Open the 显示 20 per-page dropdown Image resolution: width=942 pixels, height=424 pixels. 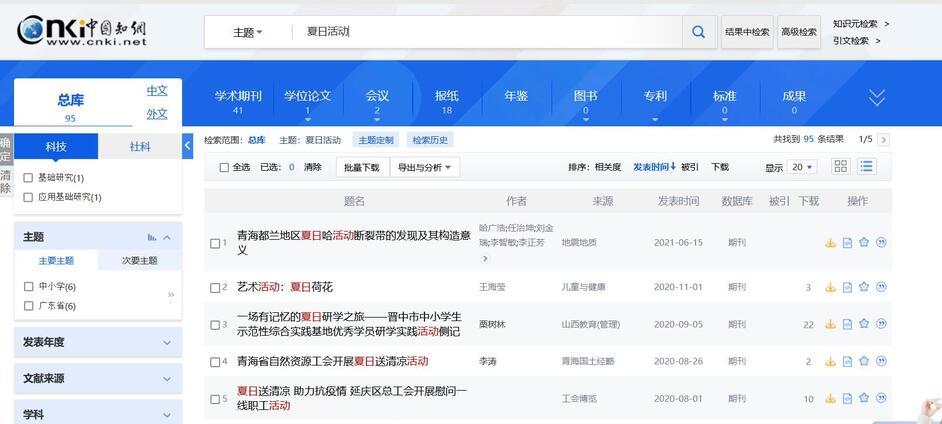click(x=801, y=168)
